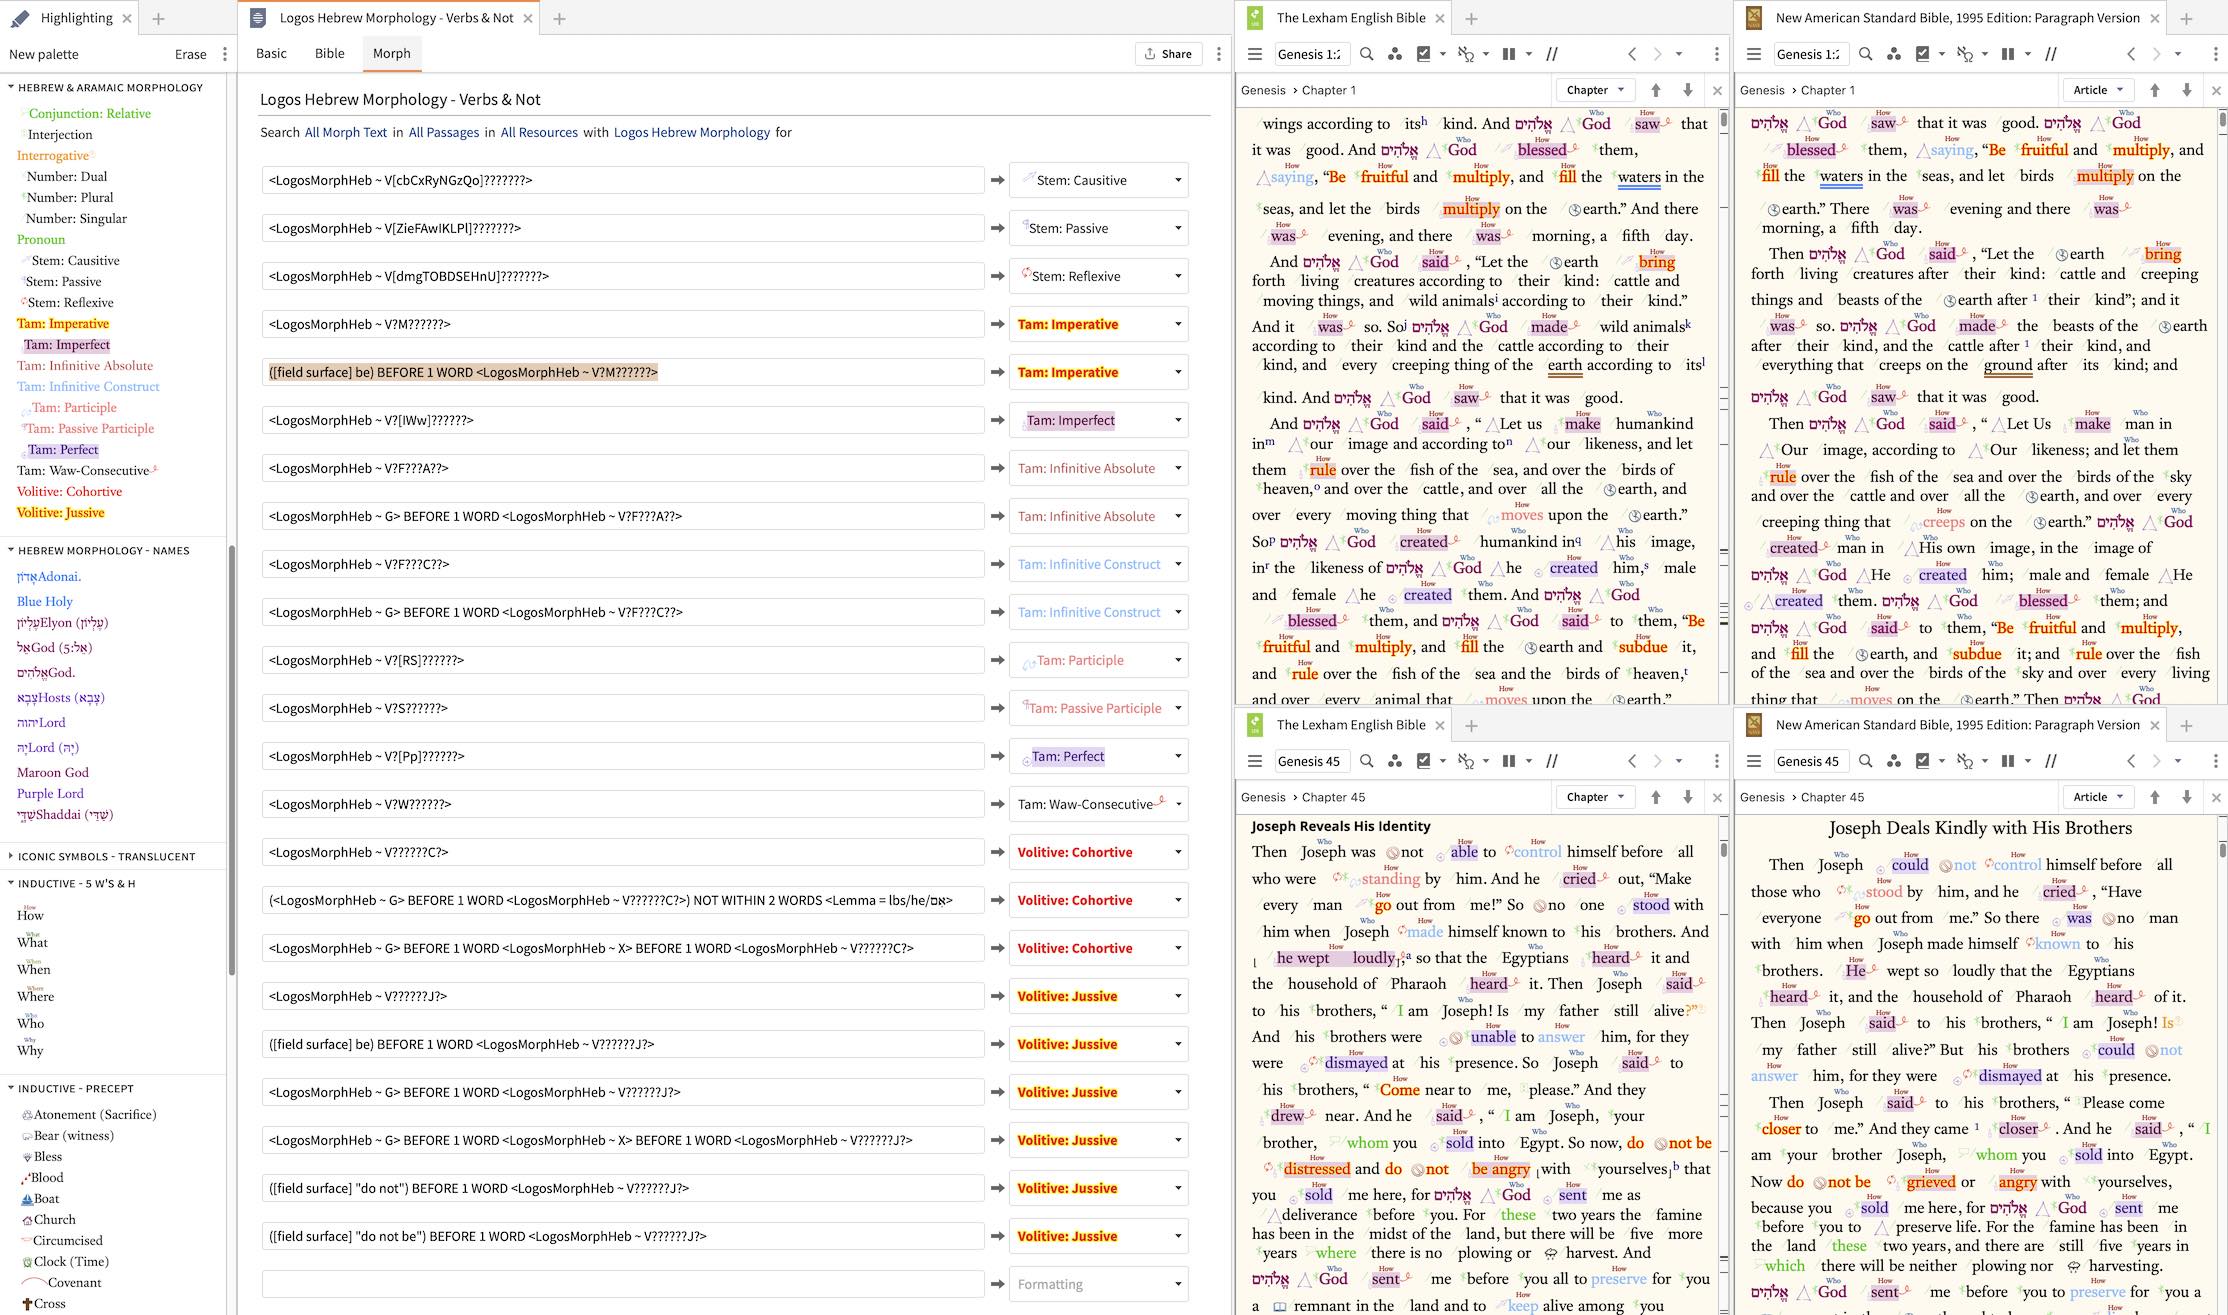Screen dimensions: 2228x1315
Task: Switch to the Bible search tab
Action: coord(329,54)
